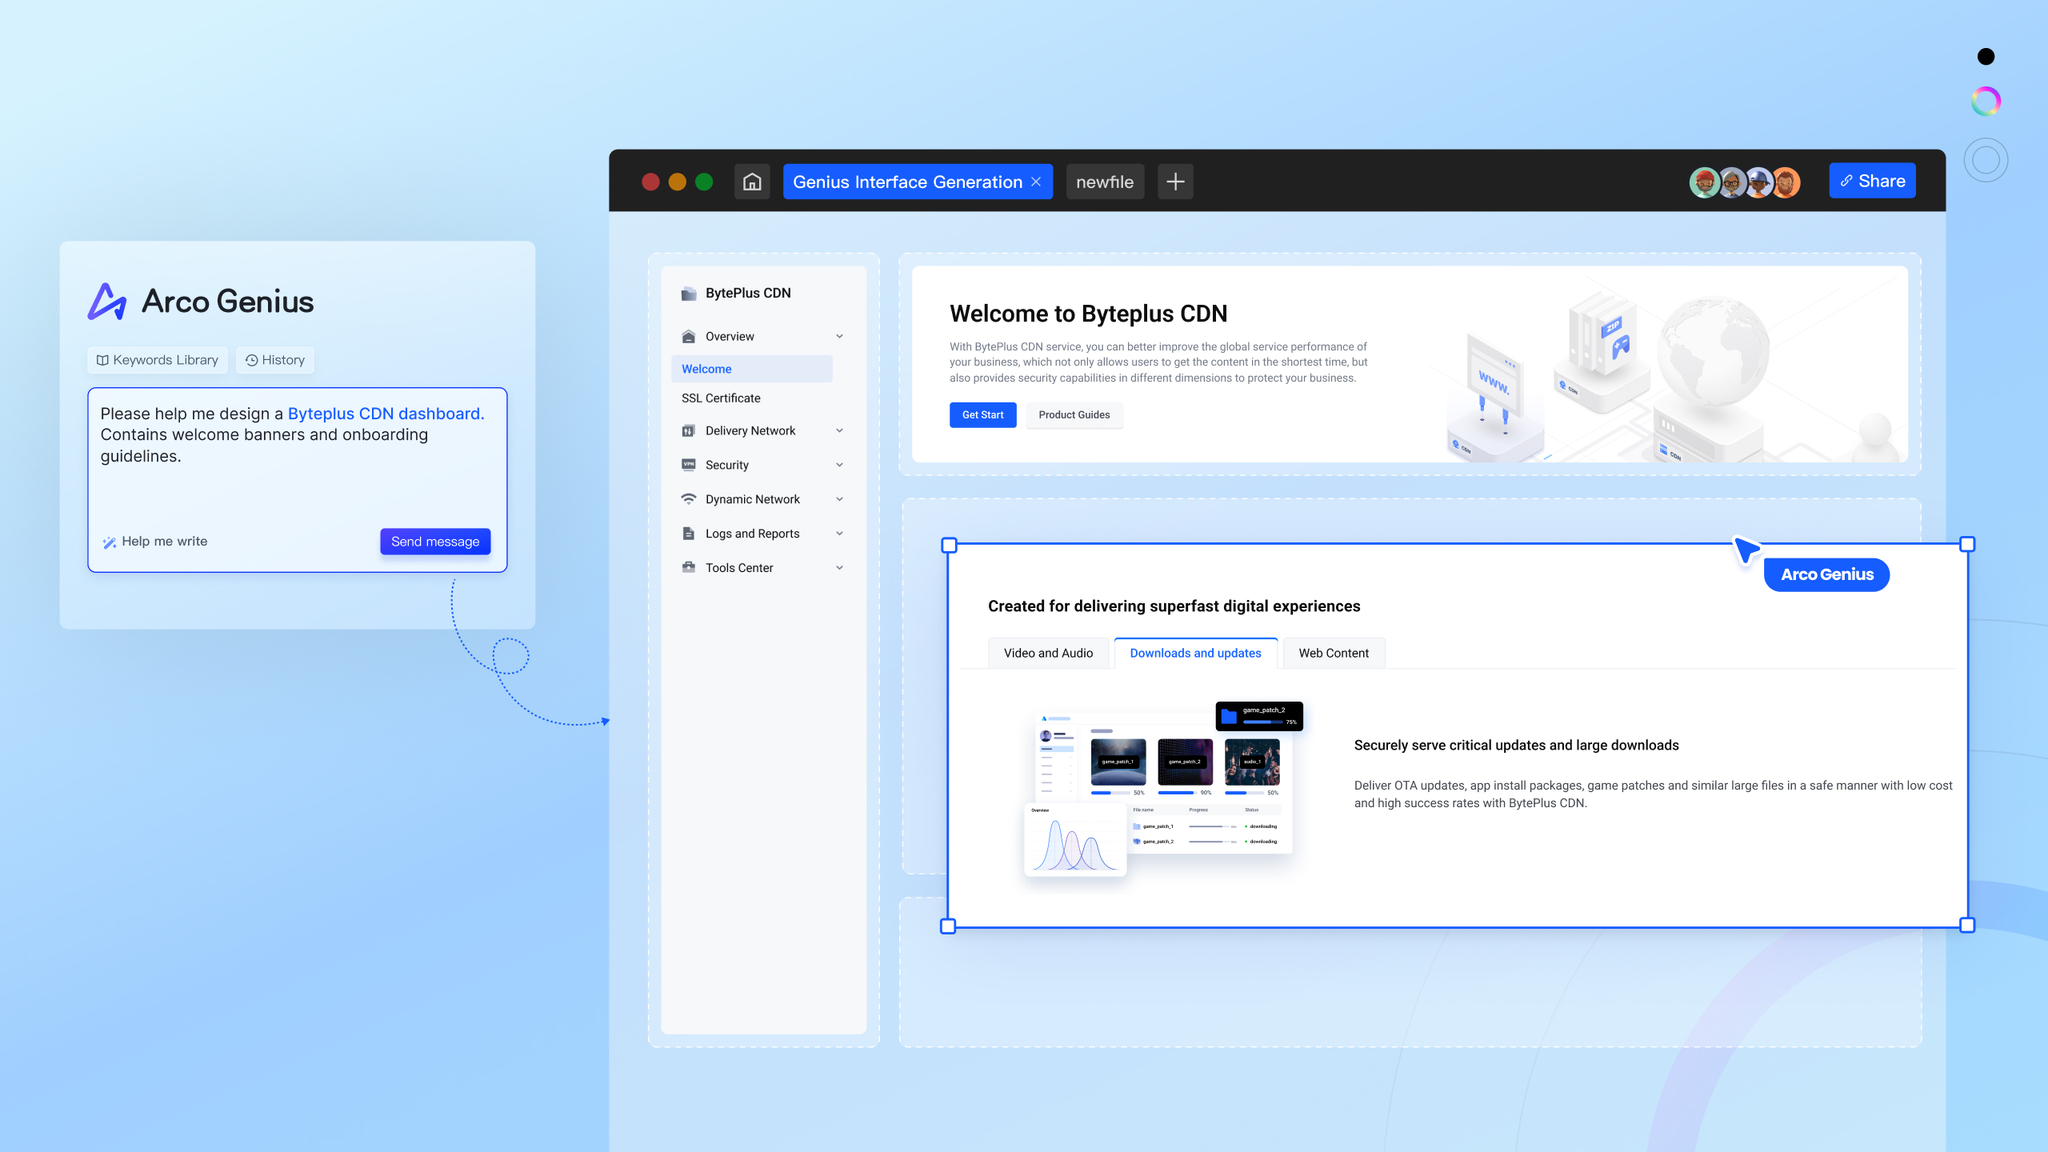
Task: Click the collaborator avatars group
Action: click(1745, 182)
